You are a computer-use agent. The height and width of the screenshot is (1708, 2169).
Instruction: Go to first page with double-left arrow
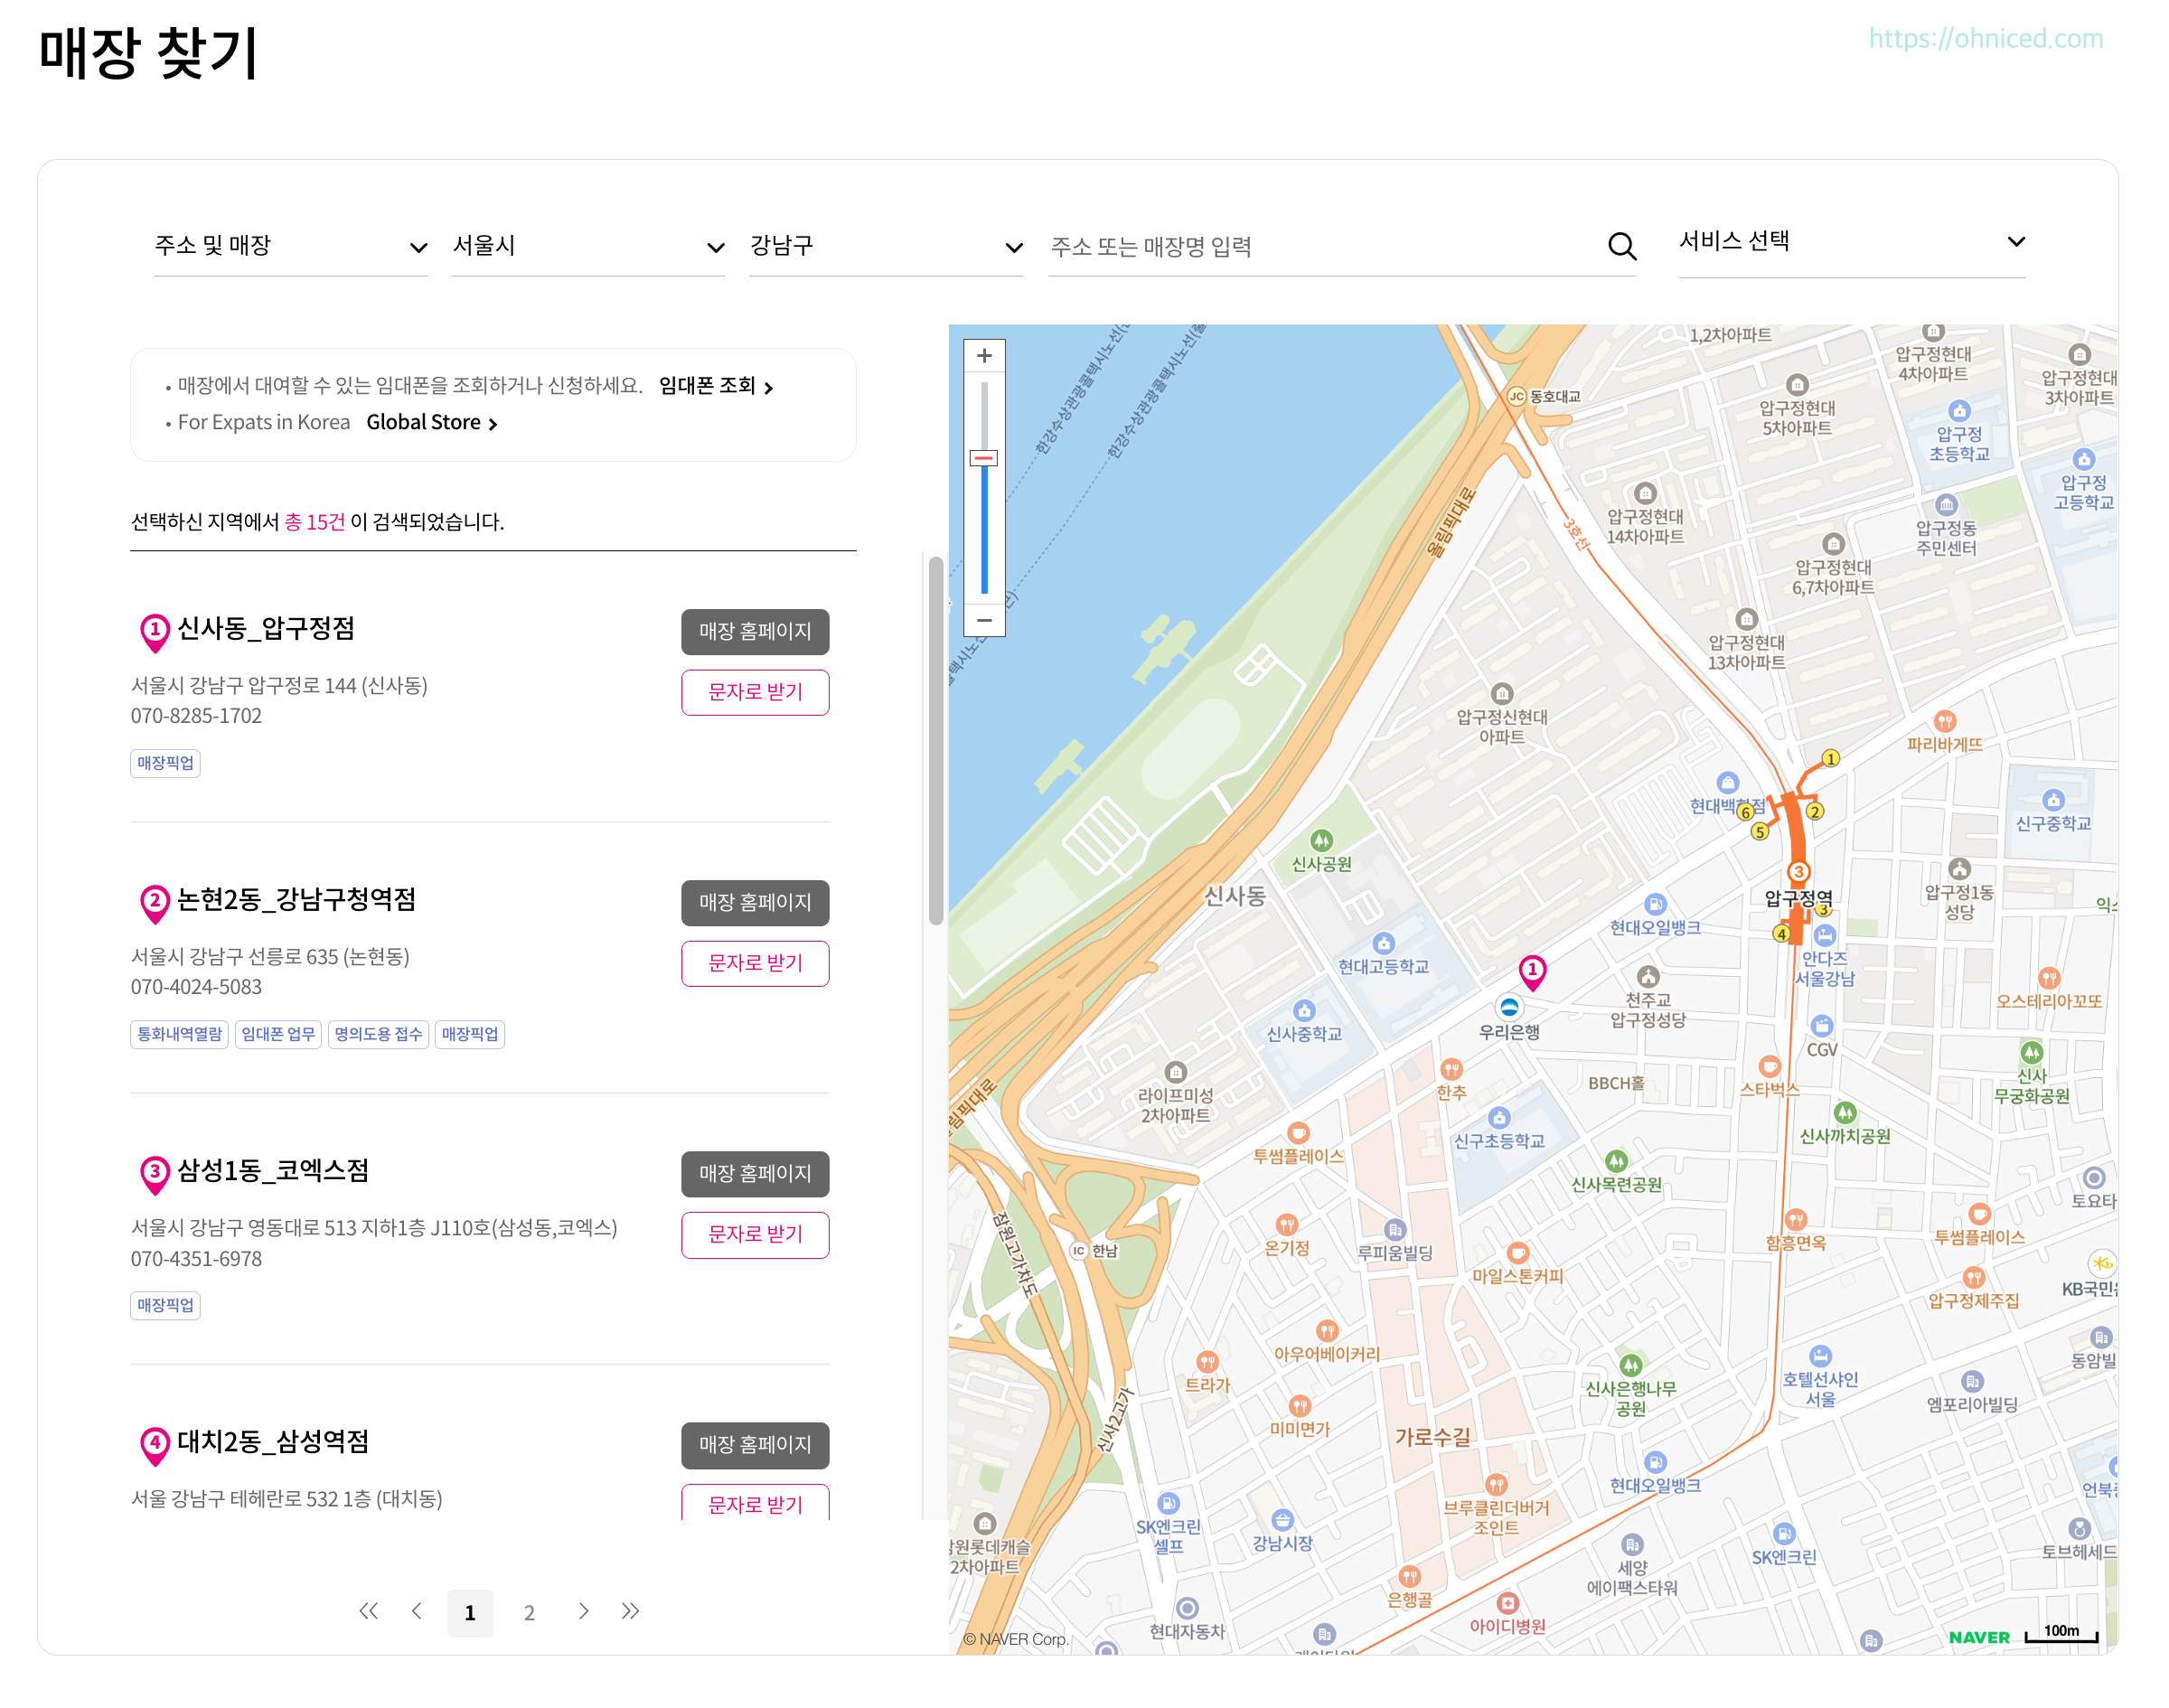368,1611
